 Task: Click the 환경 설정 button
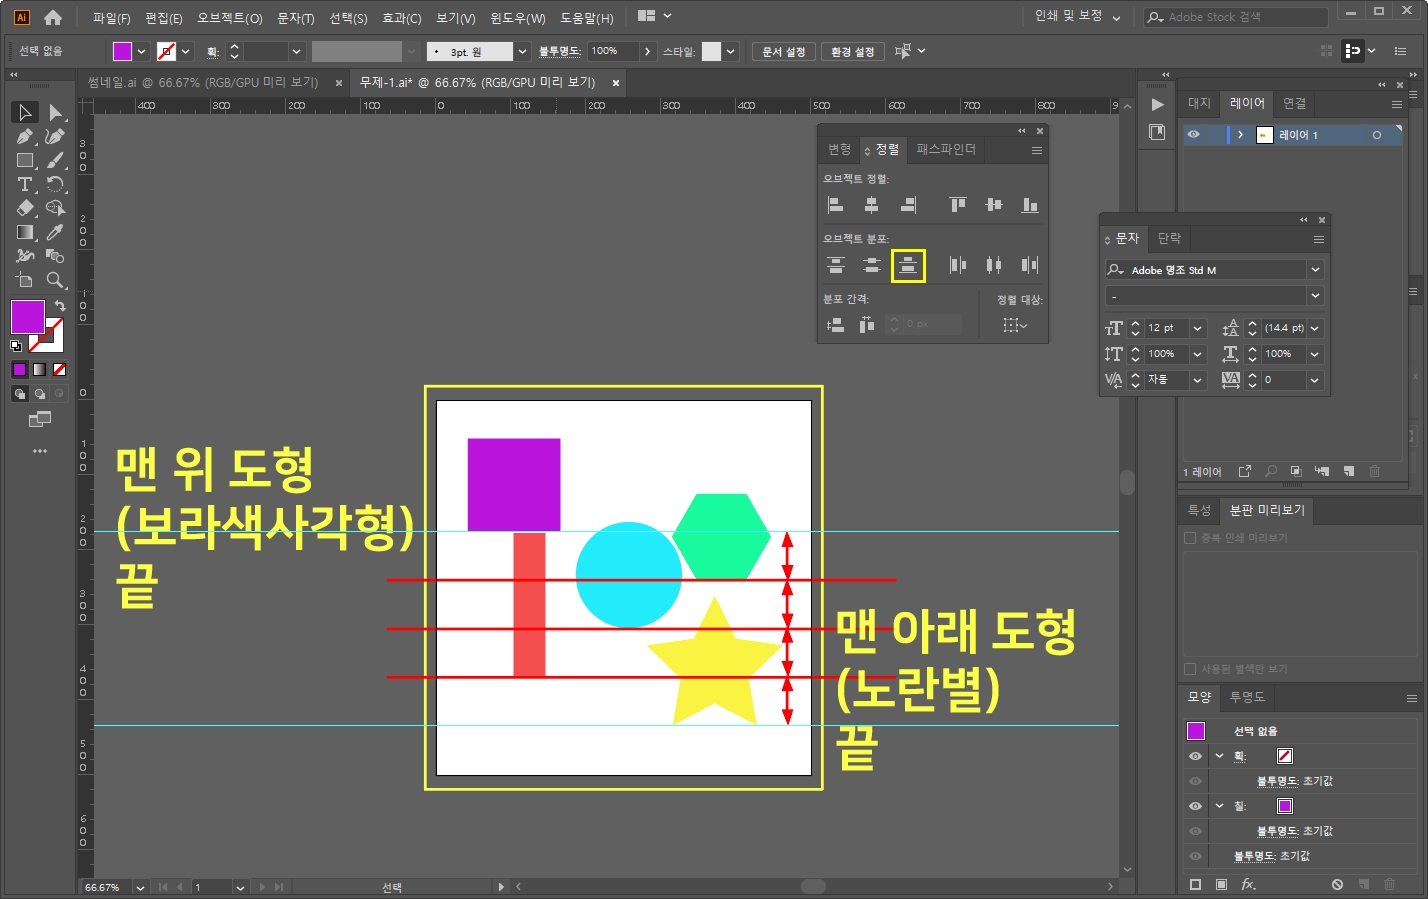pyautogui.click(x=852, y=52)
